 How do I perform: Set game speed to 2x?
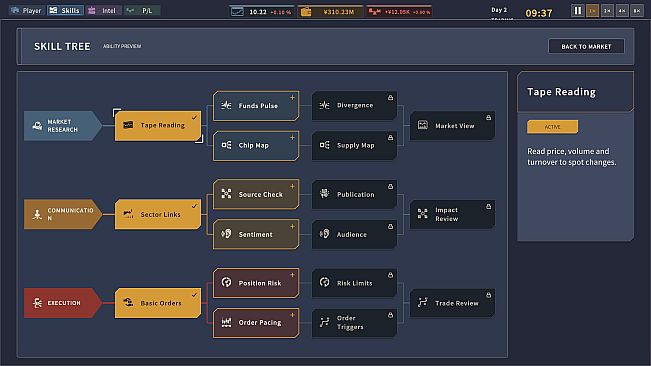click(607, 11)
